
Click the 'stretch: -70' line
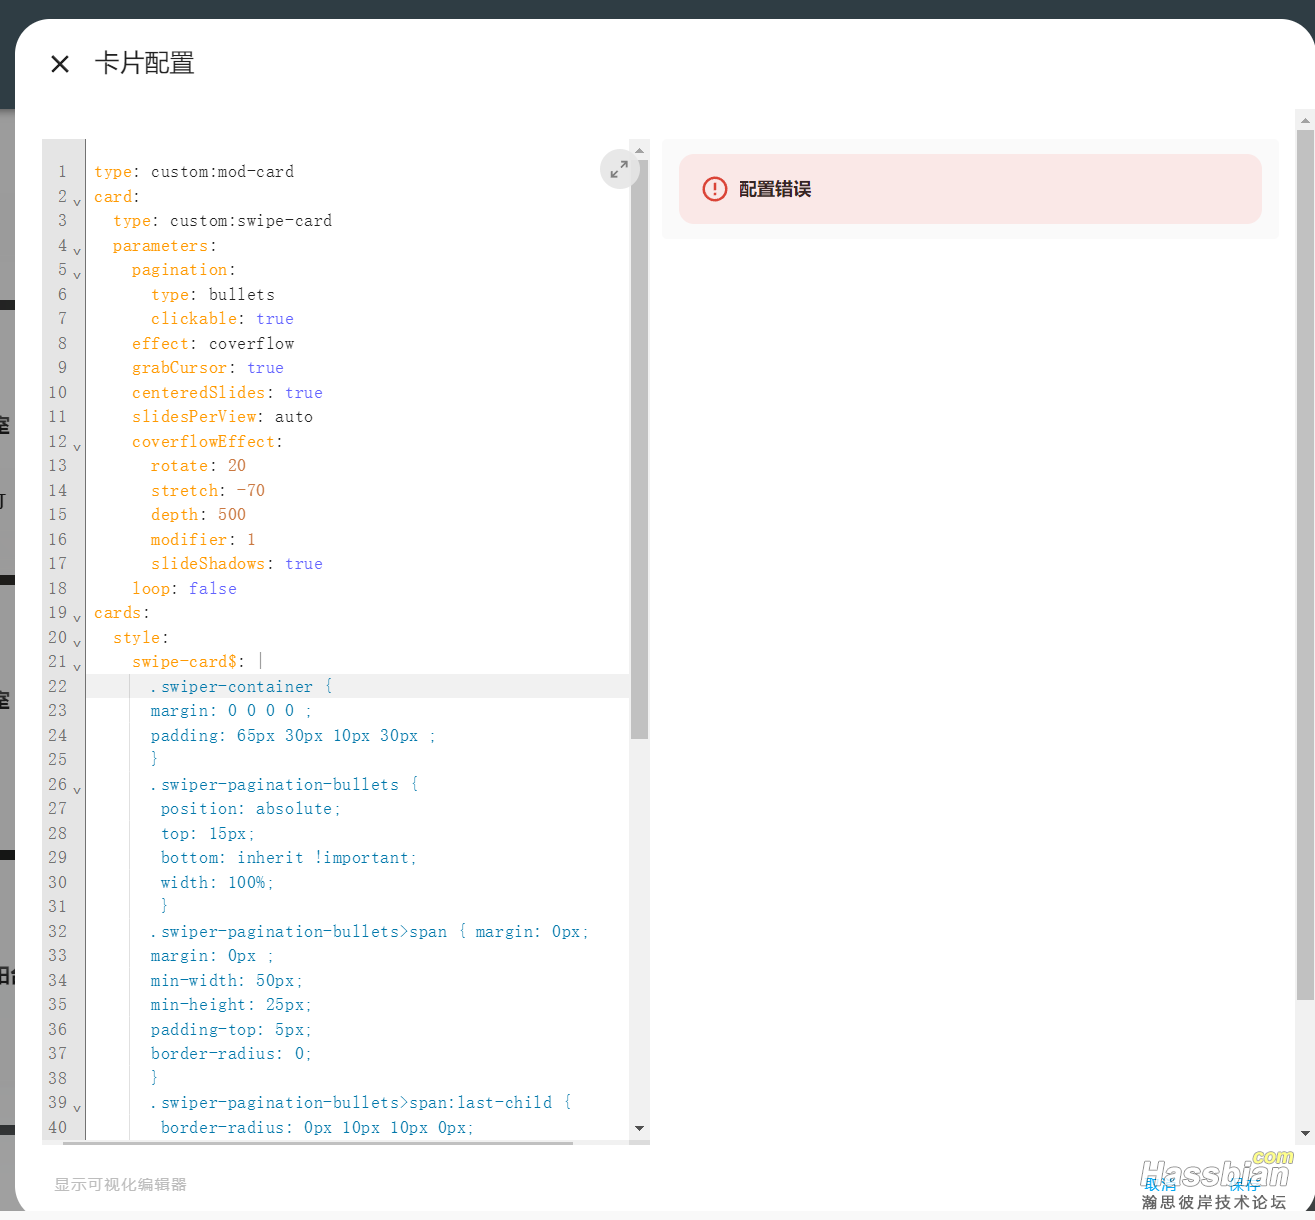[x=208, y=491]
